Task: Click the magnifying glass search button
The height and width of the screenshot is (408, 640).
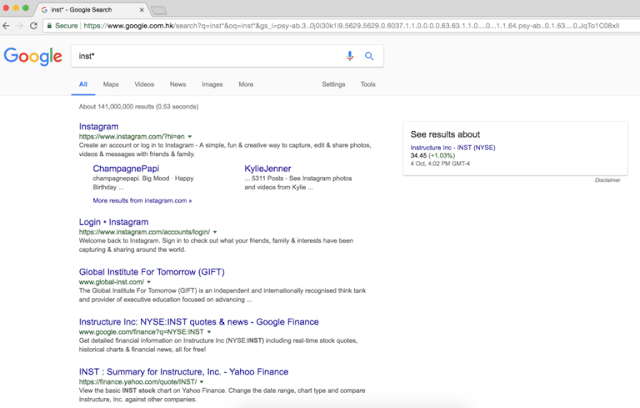Action: [369, 56]
